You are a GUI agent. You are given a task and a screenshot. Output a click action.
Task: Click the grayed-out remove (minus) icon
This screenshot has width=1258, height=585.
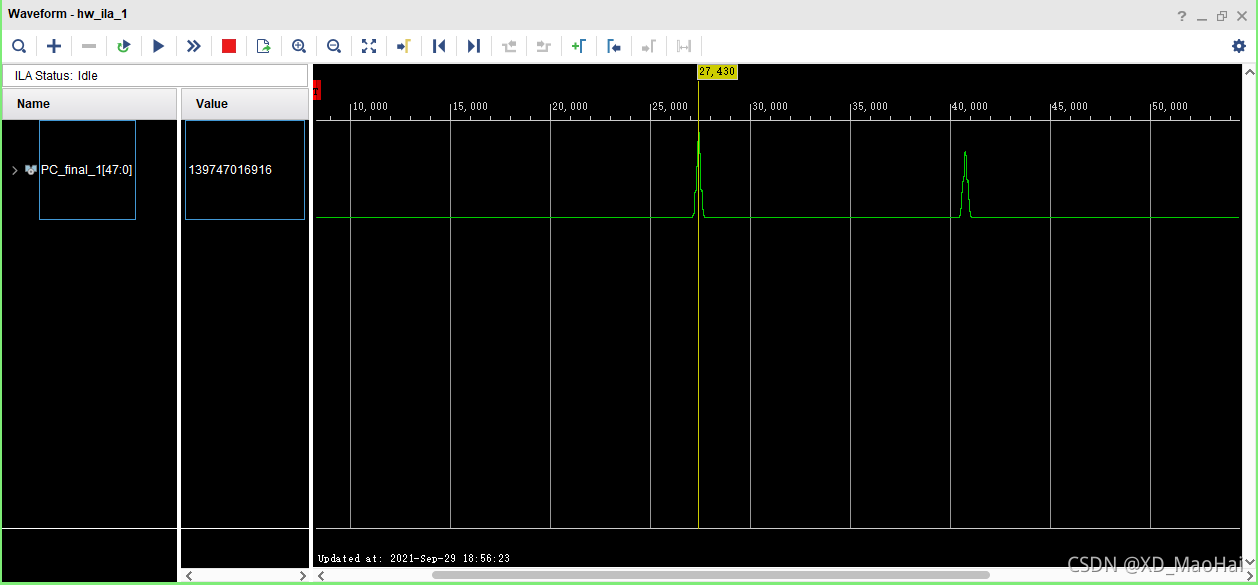[89, 46]
